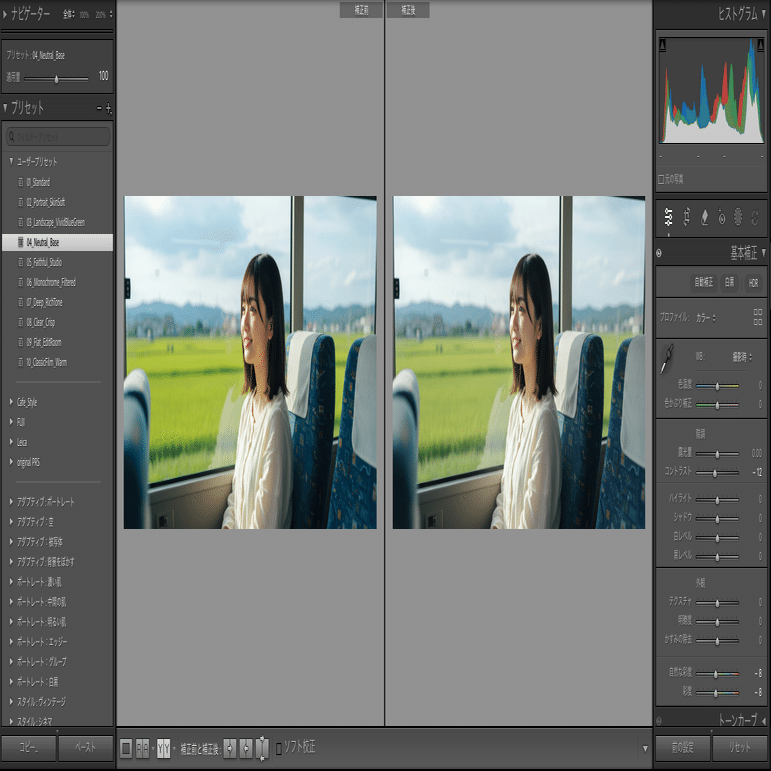
Task: Expand the Cafe_Style preset group
Action: point(11,402)
